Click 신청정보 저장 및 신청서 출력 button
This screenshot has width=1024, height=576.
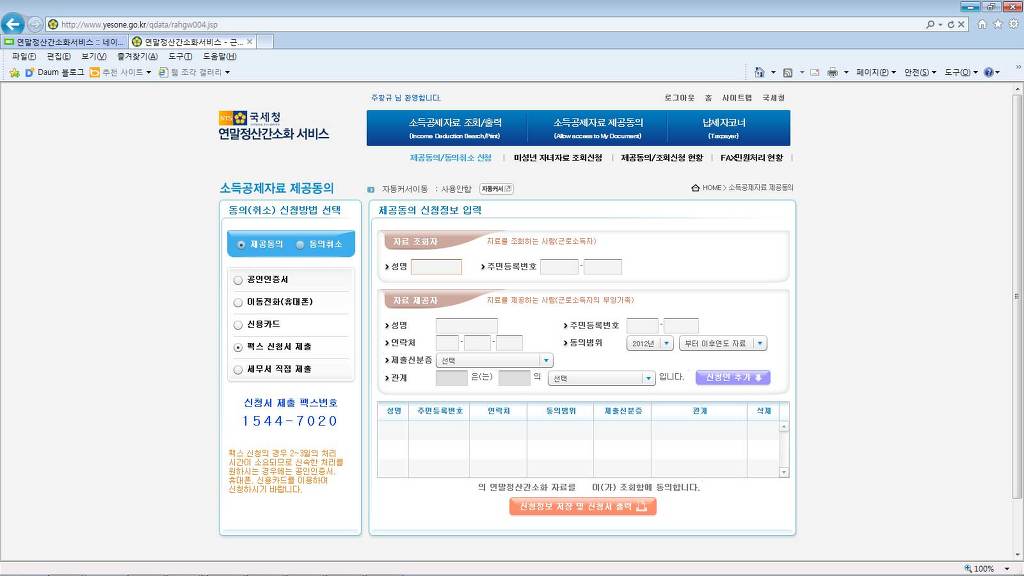[583, 506]
